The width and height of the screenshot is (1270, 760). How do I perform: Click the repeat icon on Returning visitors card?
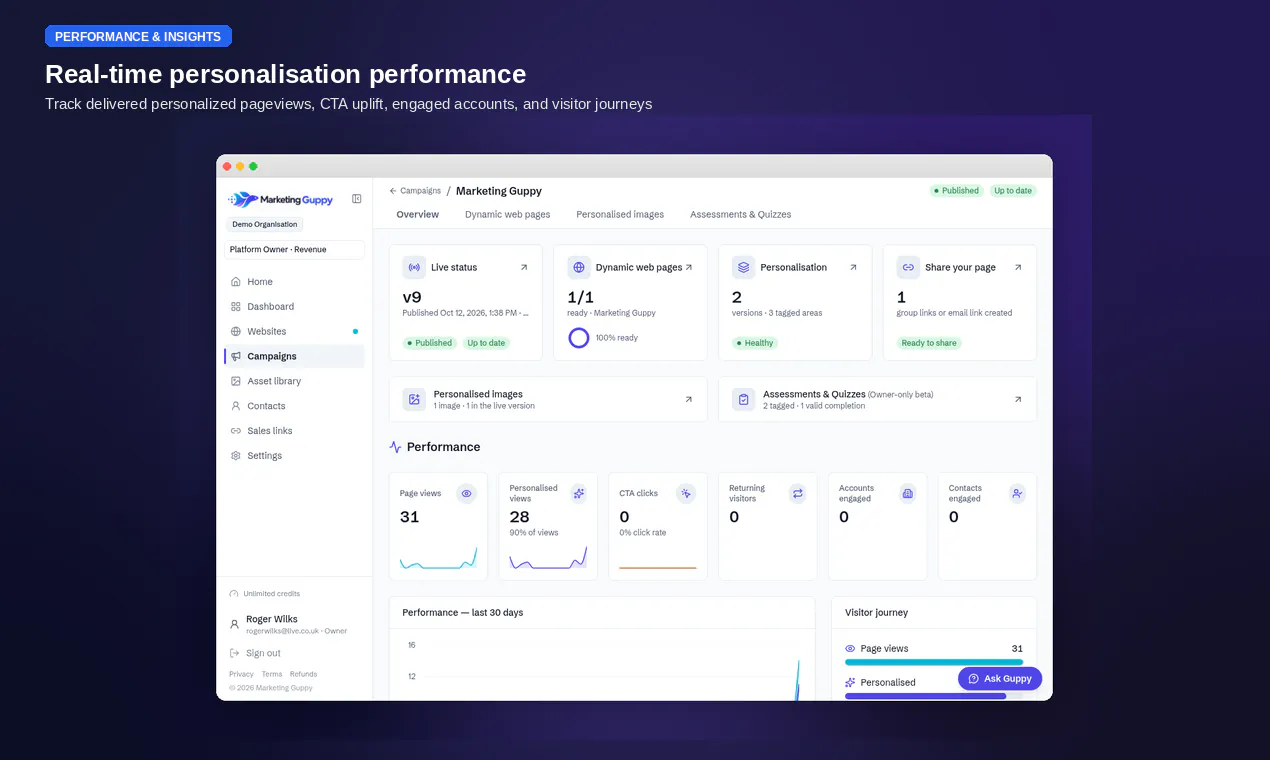(797, 493)
